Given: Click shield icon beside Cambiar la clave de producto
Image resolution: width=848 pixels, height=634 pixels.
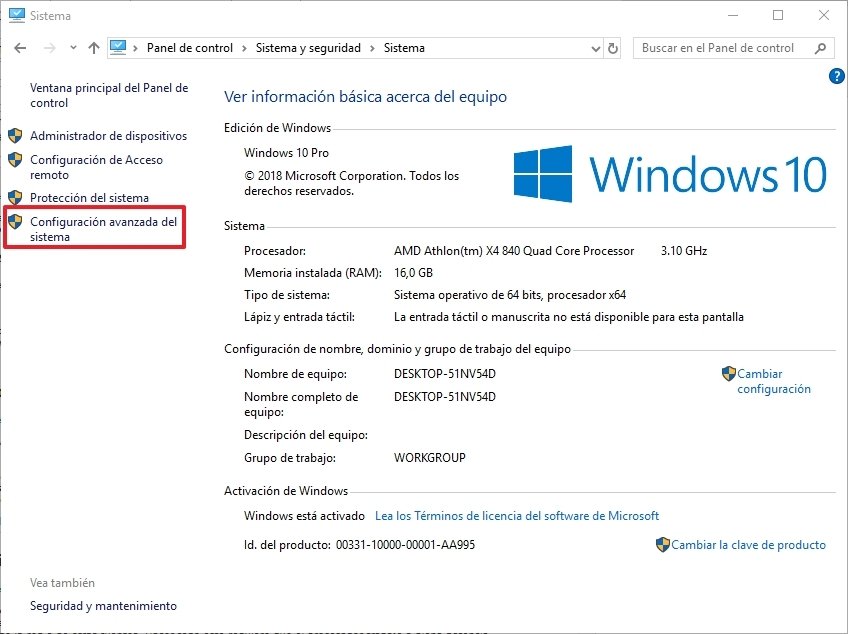Looking at the screenshot, I should click(662, 545).
